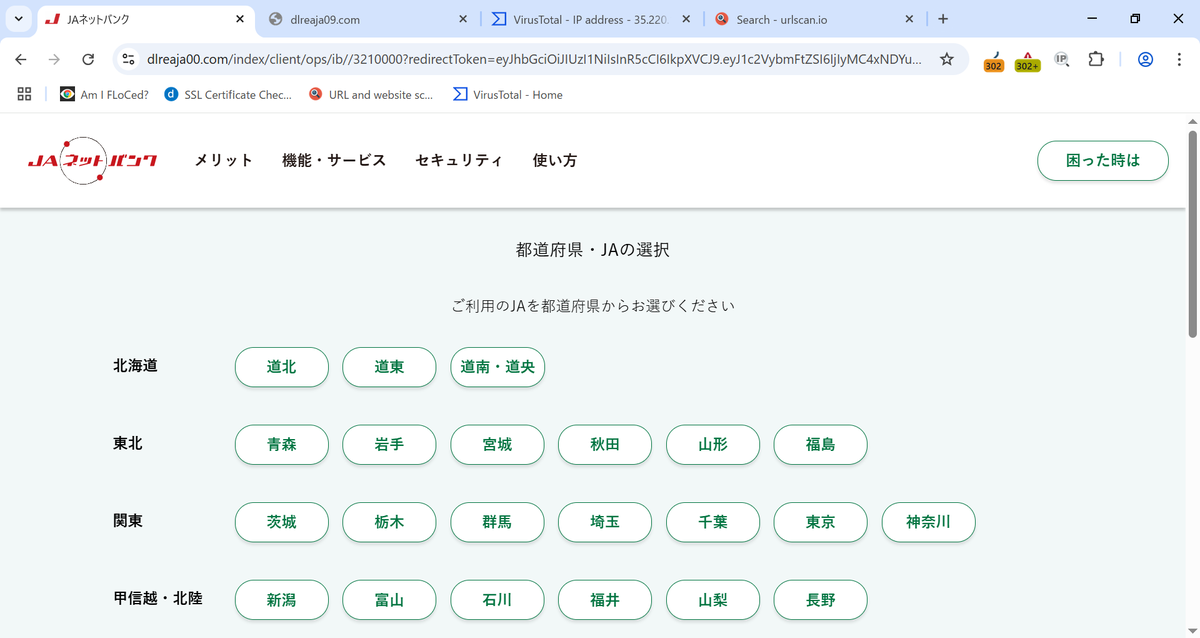Click the JAネットバンク logo

(92, 161)
